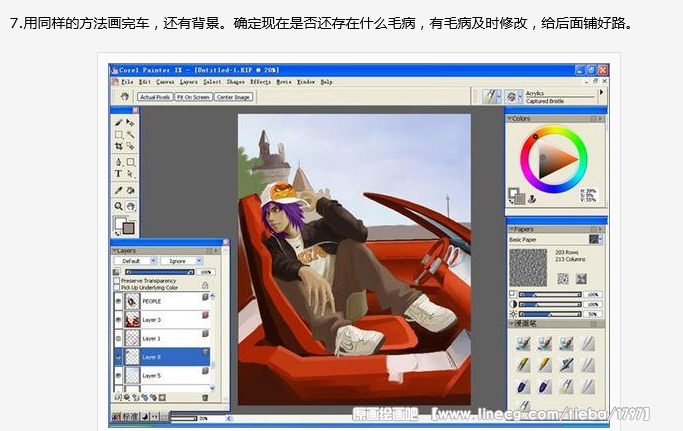Click the Actual Pixels button
This screenshot has height=431, width=683.
155,97
